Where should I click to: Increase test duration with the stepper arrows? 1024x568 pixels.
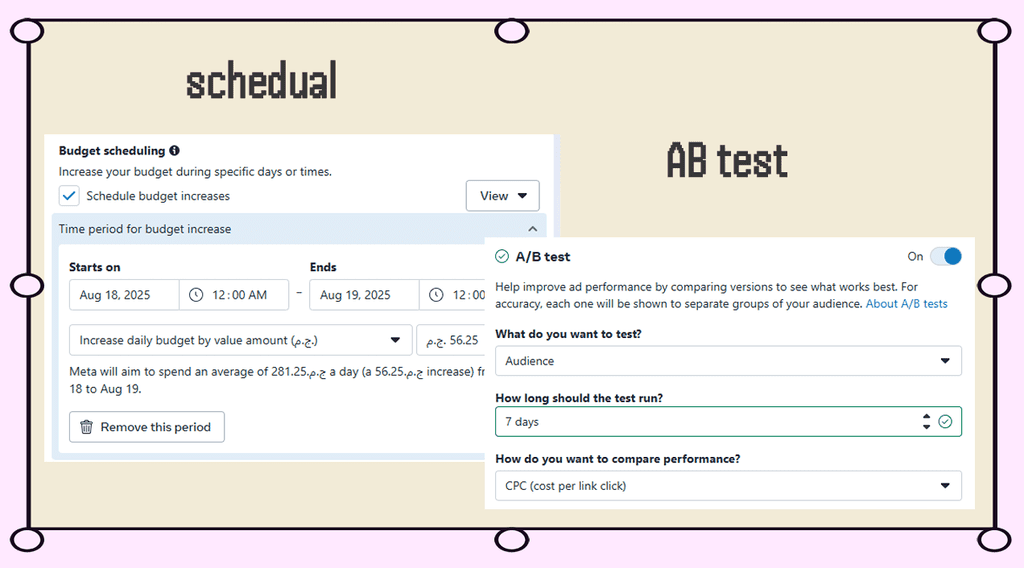[926, 417]
